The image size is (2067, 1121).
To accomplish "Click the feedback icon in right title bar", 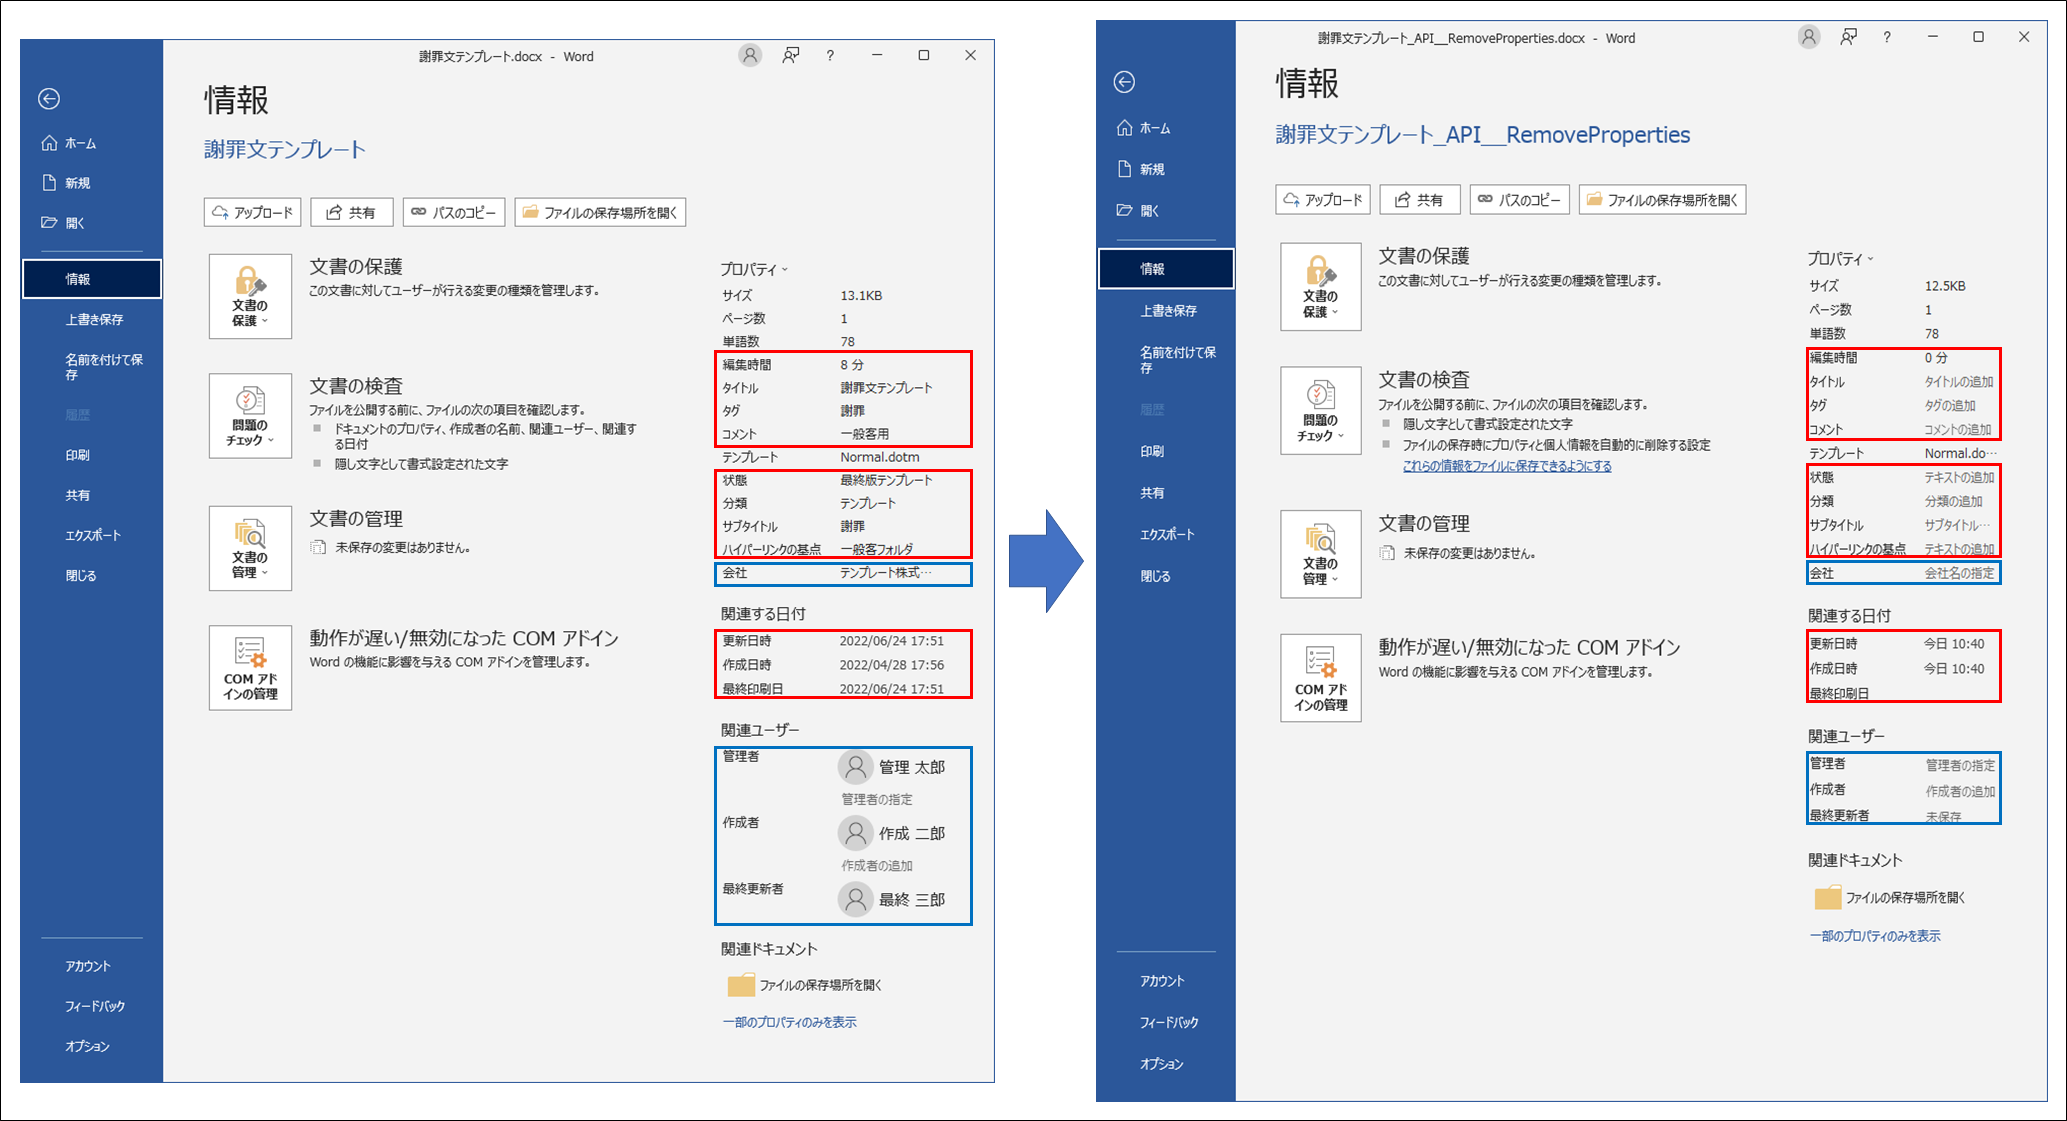I will pos(1849,37).
